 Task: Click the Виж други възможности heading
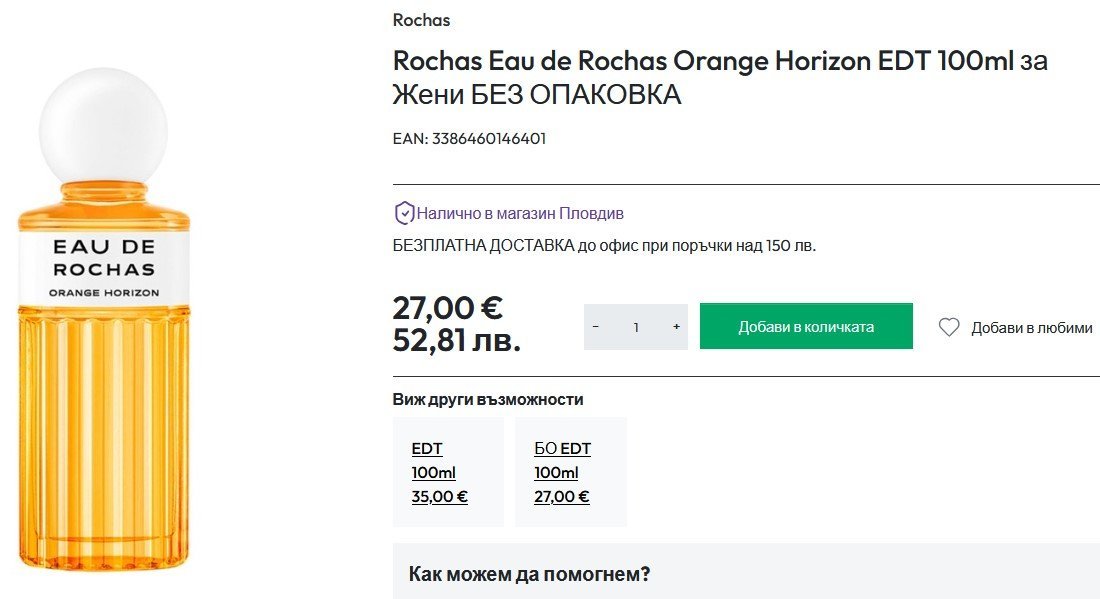pos(487,400)
